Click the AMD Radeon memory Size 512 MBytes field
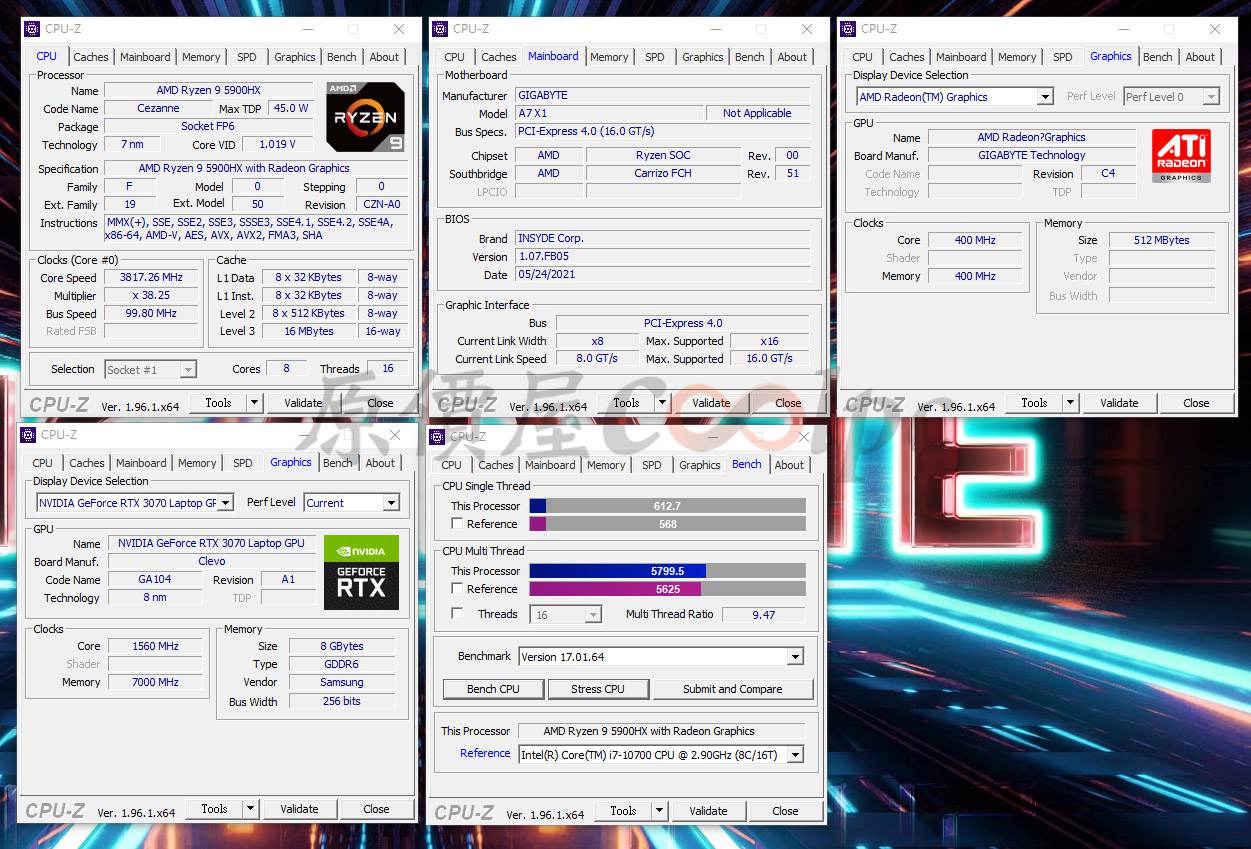The image size is (1251, 849). coord(1162,240)
